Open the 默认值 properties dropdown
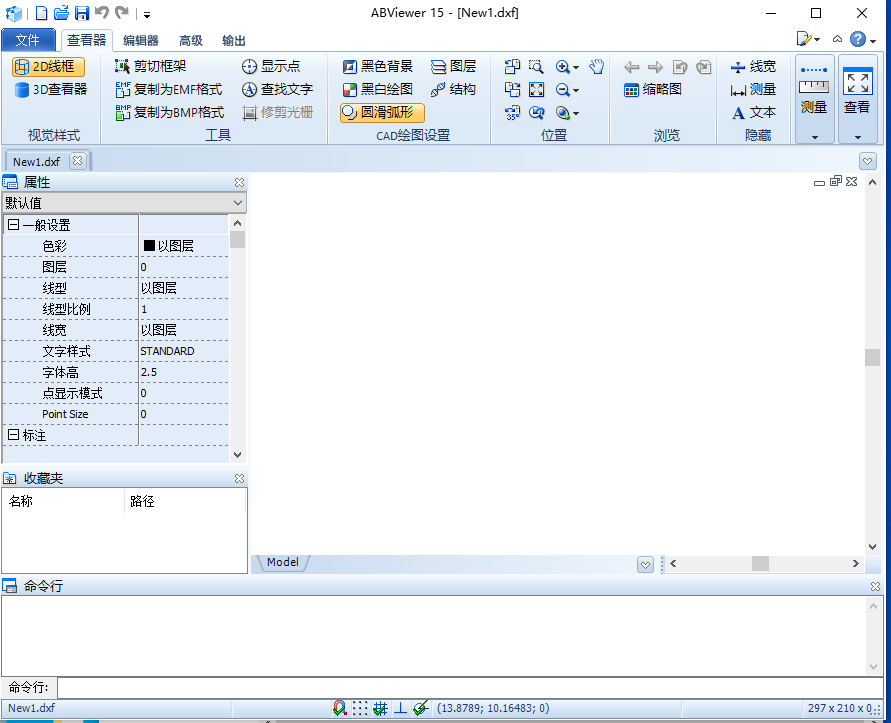This screenshot has width=891, height=723. [237, 203]
